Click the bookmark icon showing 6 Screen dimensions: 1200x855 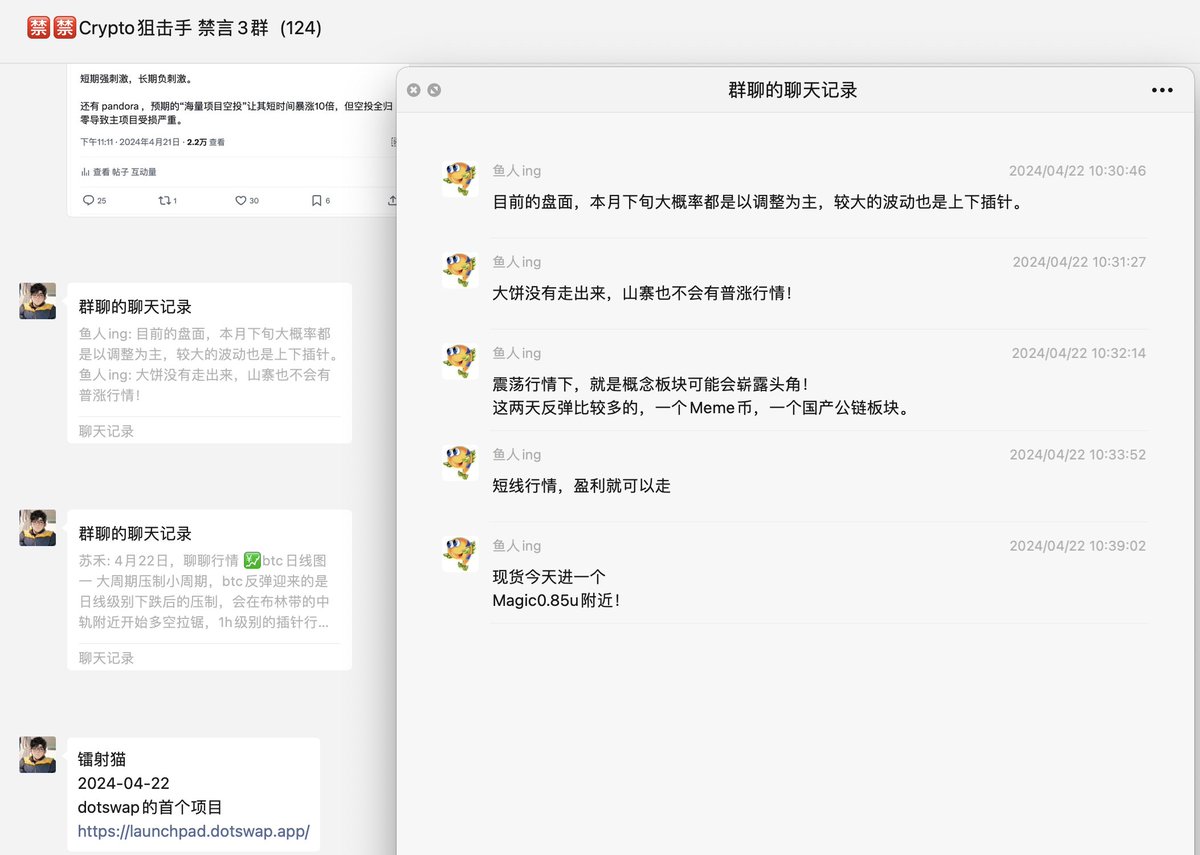316,200
